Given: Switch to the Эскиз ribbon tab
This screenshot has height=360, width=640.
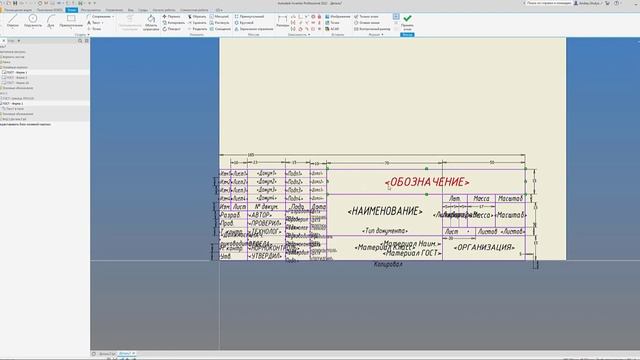Looking at the screenshot, I should [71, 10].
